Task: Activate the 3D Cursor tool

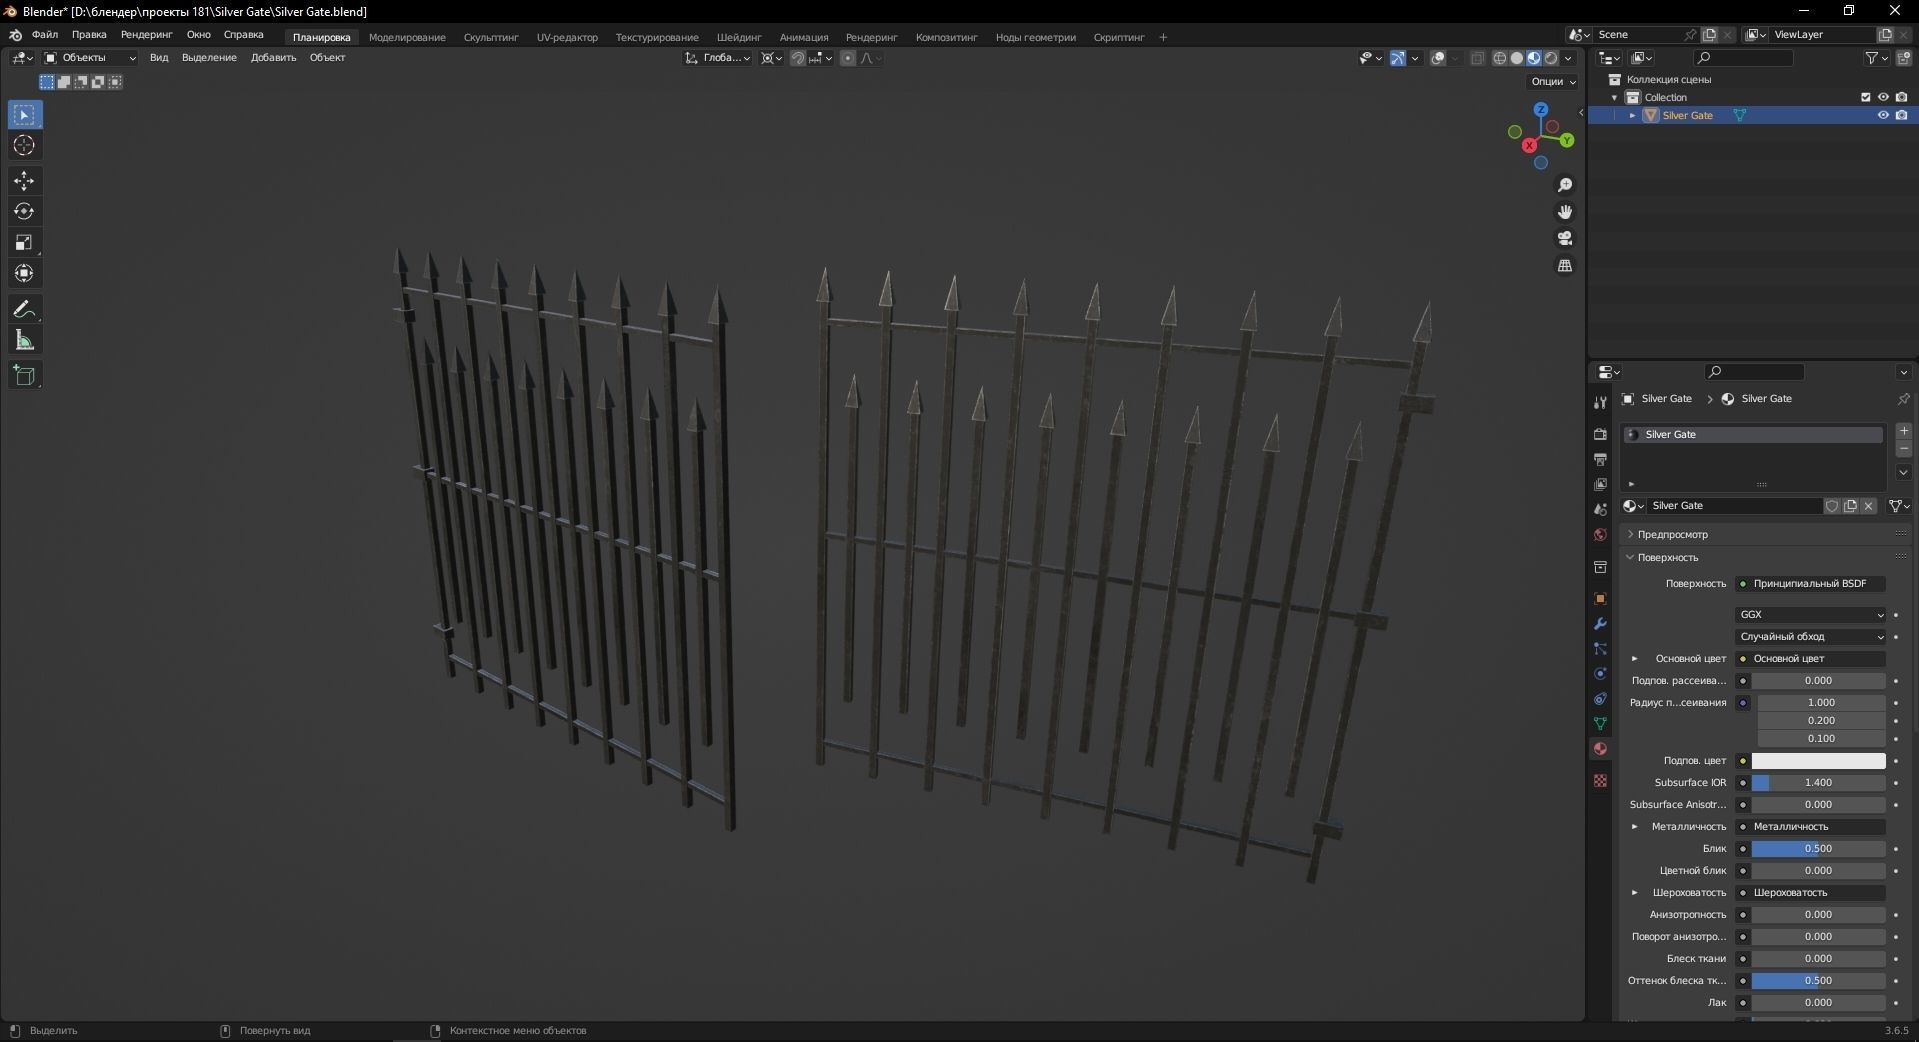Action: coord(25,146)
